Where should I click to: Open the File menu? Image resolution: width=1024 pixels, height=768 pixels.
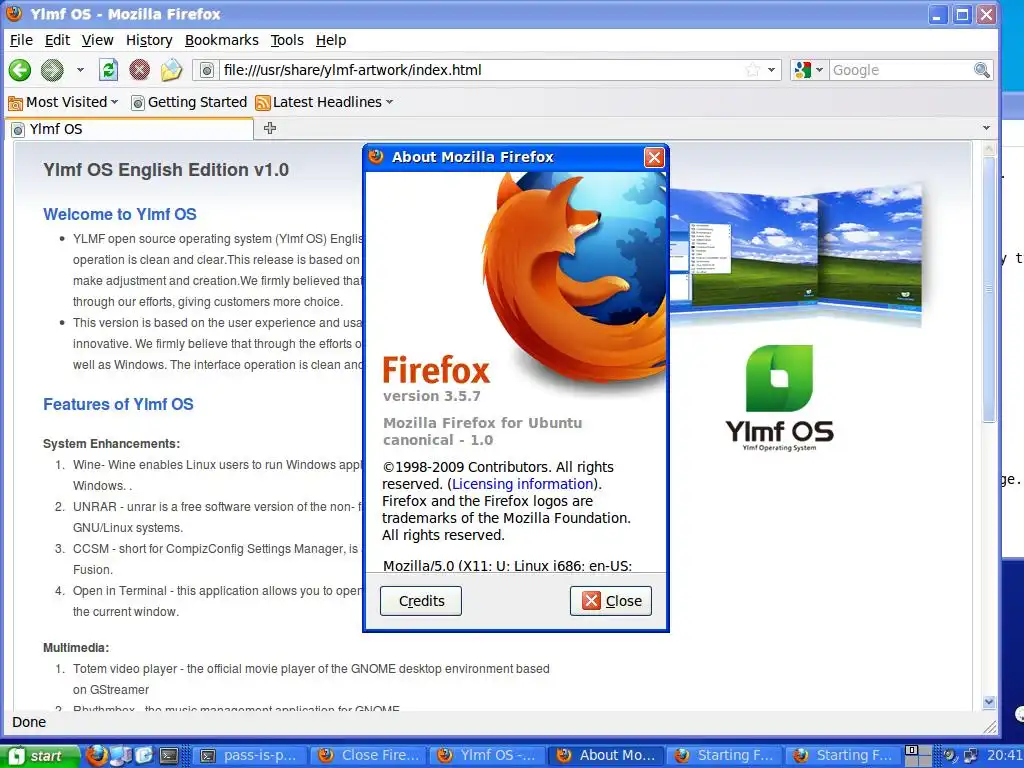coord(21,40)
